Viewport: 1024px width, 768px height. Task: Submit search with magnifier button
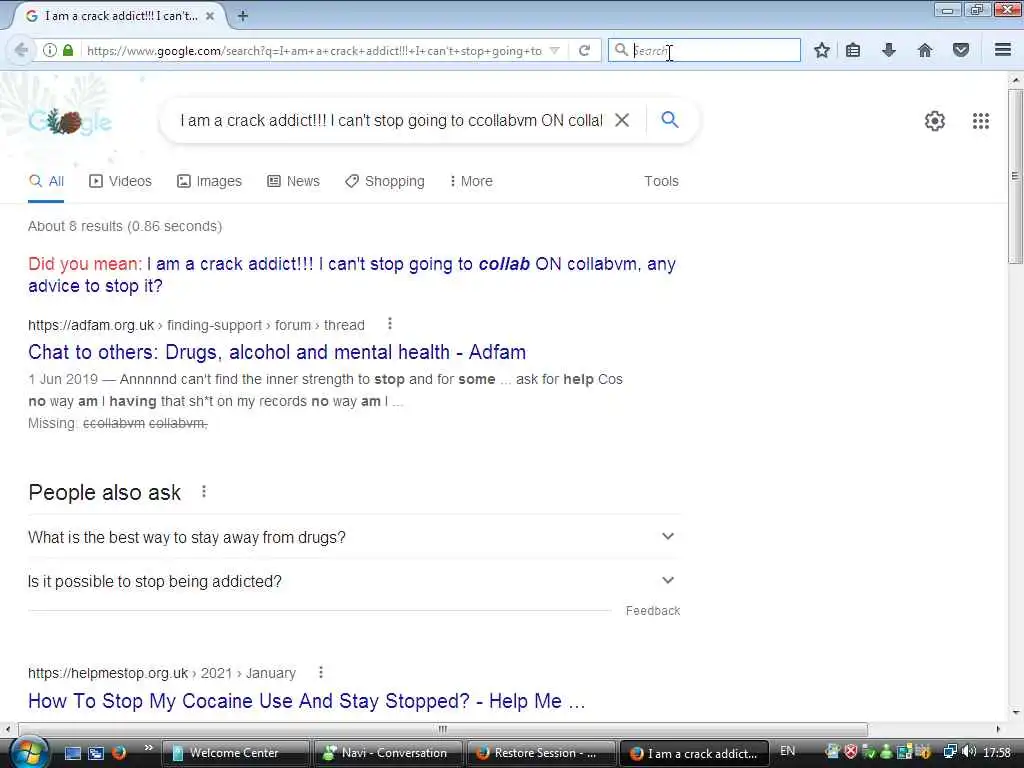point(670,120)
